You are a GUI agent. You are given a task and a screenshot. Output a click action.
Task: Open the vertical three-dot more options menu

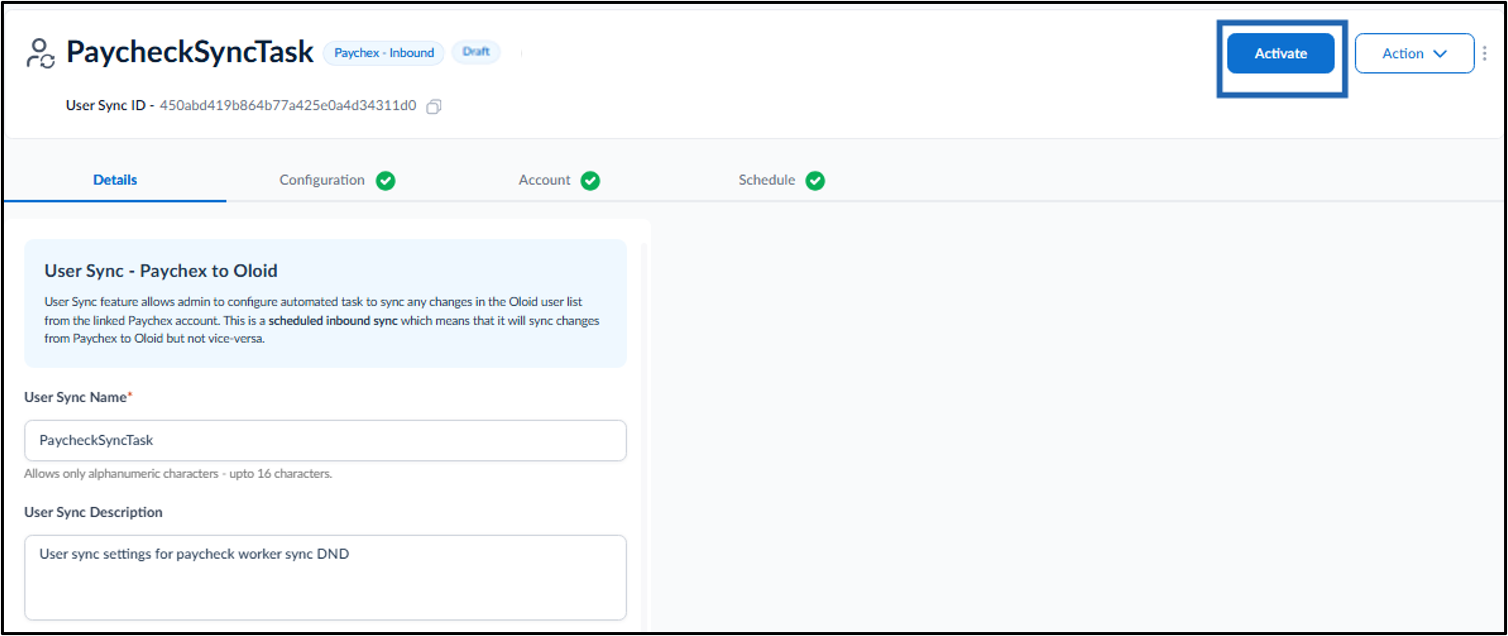(x=1484, y=54)
